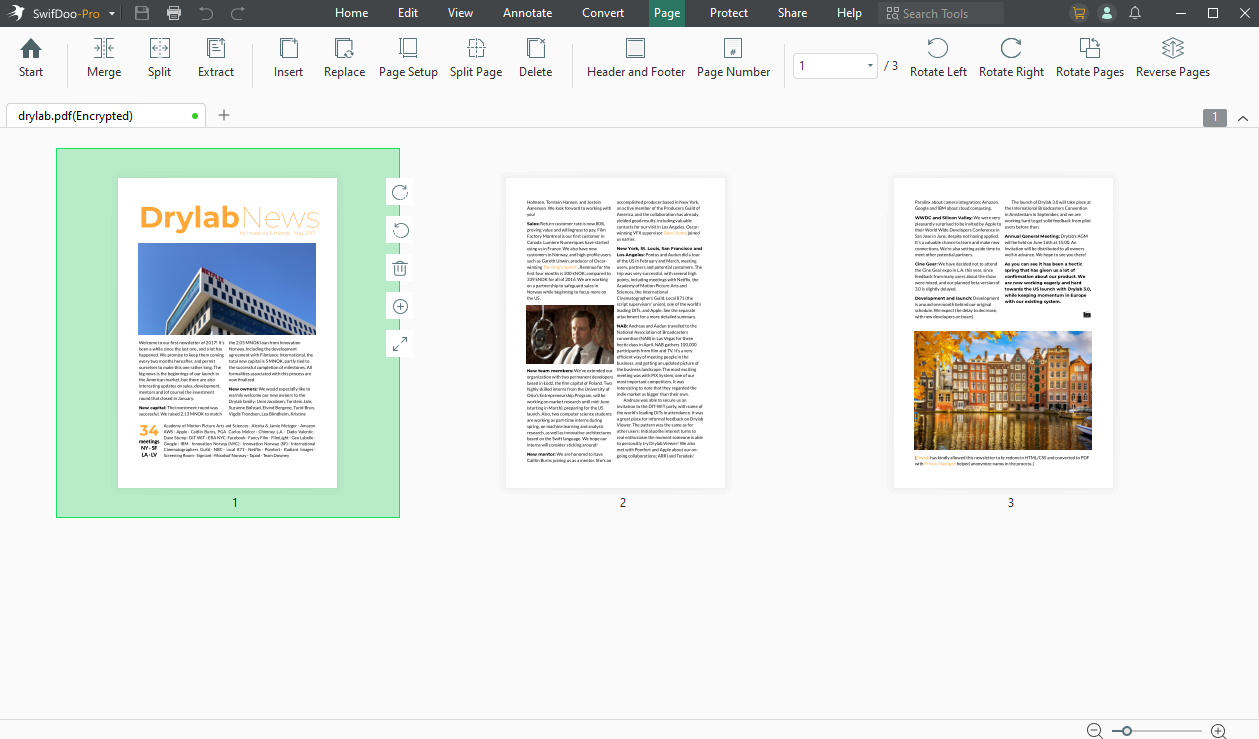Screen dimensions: 1259x739
Task: Click the save icon in title bar
Action: click(142, 13)
